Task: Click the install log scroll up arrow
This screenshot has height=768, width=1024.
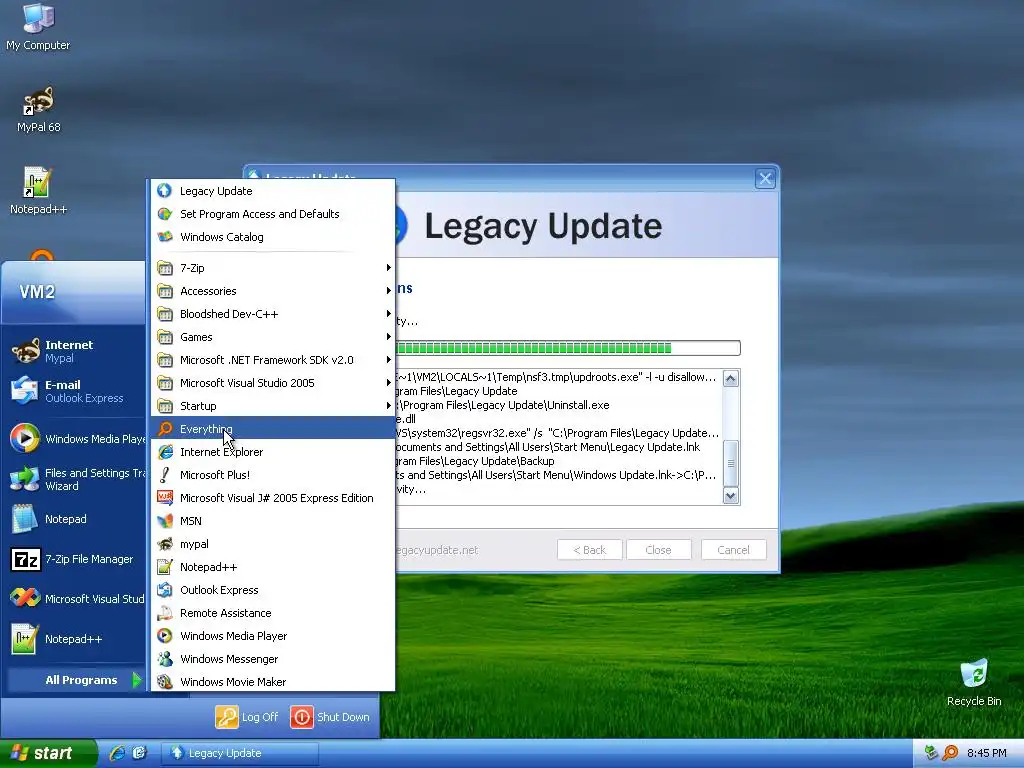Action: pos(731,378)
